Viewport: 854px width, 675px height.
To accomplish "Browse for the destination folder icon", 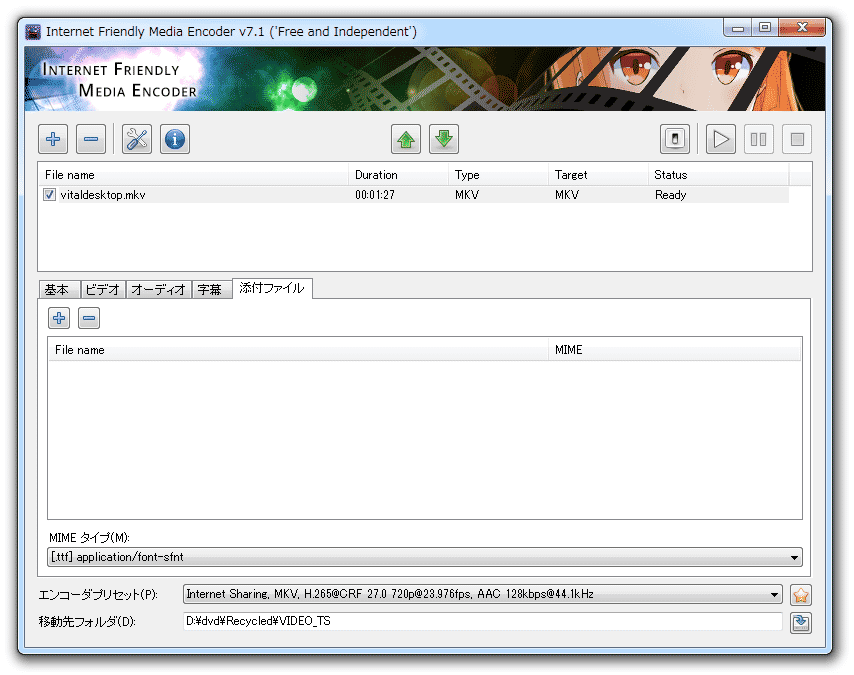I will [801, 623].
